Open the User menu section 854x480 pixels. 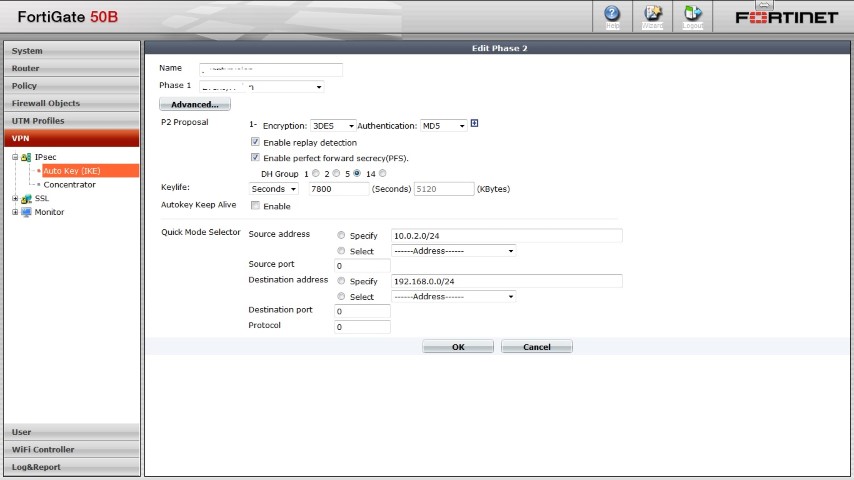tap(72, 432)
